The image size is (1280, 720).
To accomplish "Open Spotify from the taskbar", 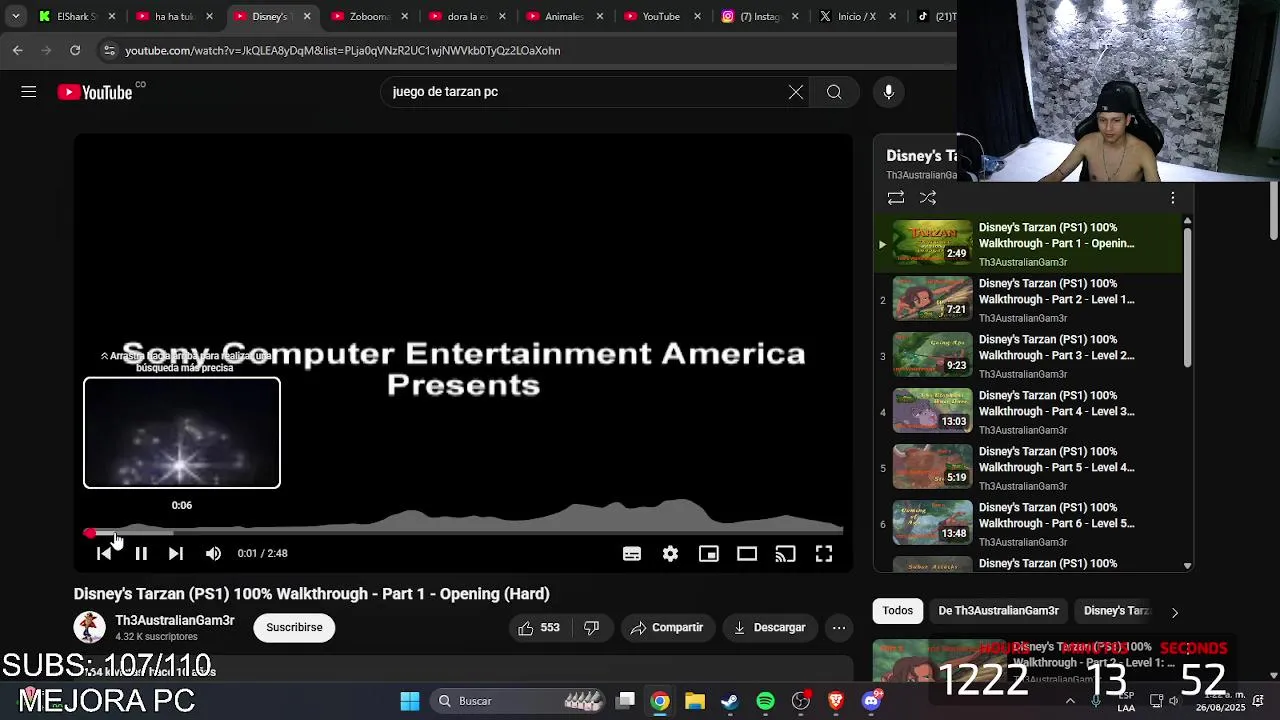I will [x=765, y=701].
